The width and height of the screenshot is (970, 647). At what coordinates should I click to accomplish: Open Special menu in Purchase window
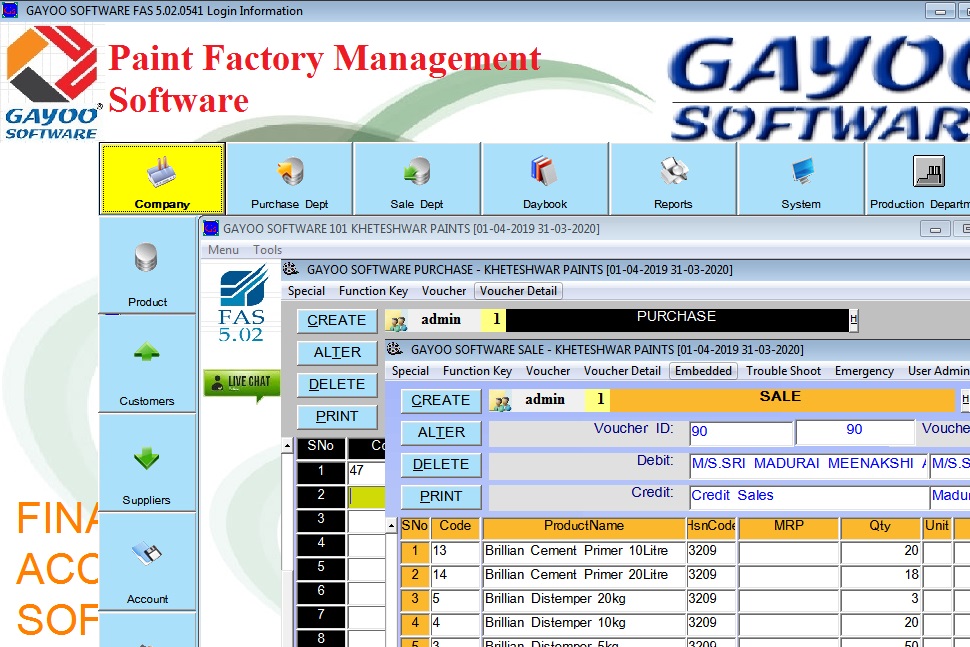(306, 291)
